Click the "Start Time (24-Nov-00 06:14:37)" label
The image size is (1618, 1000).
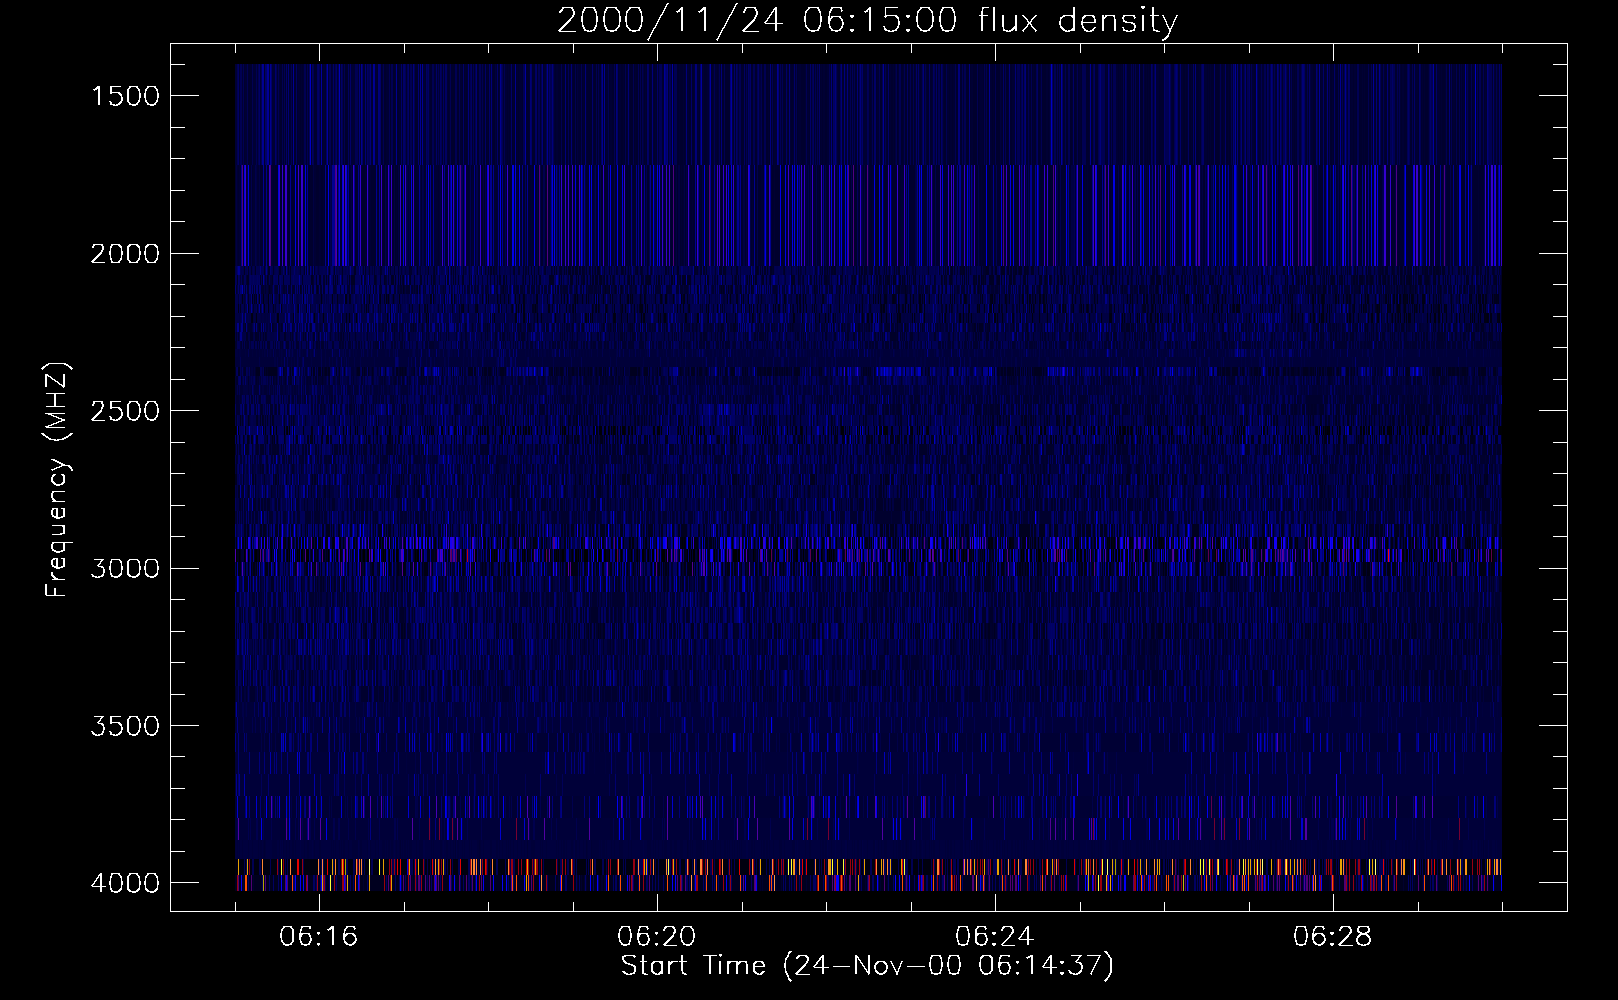867,966
